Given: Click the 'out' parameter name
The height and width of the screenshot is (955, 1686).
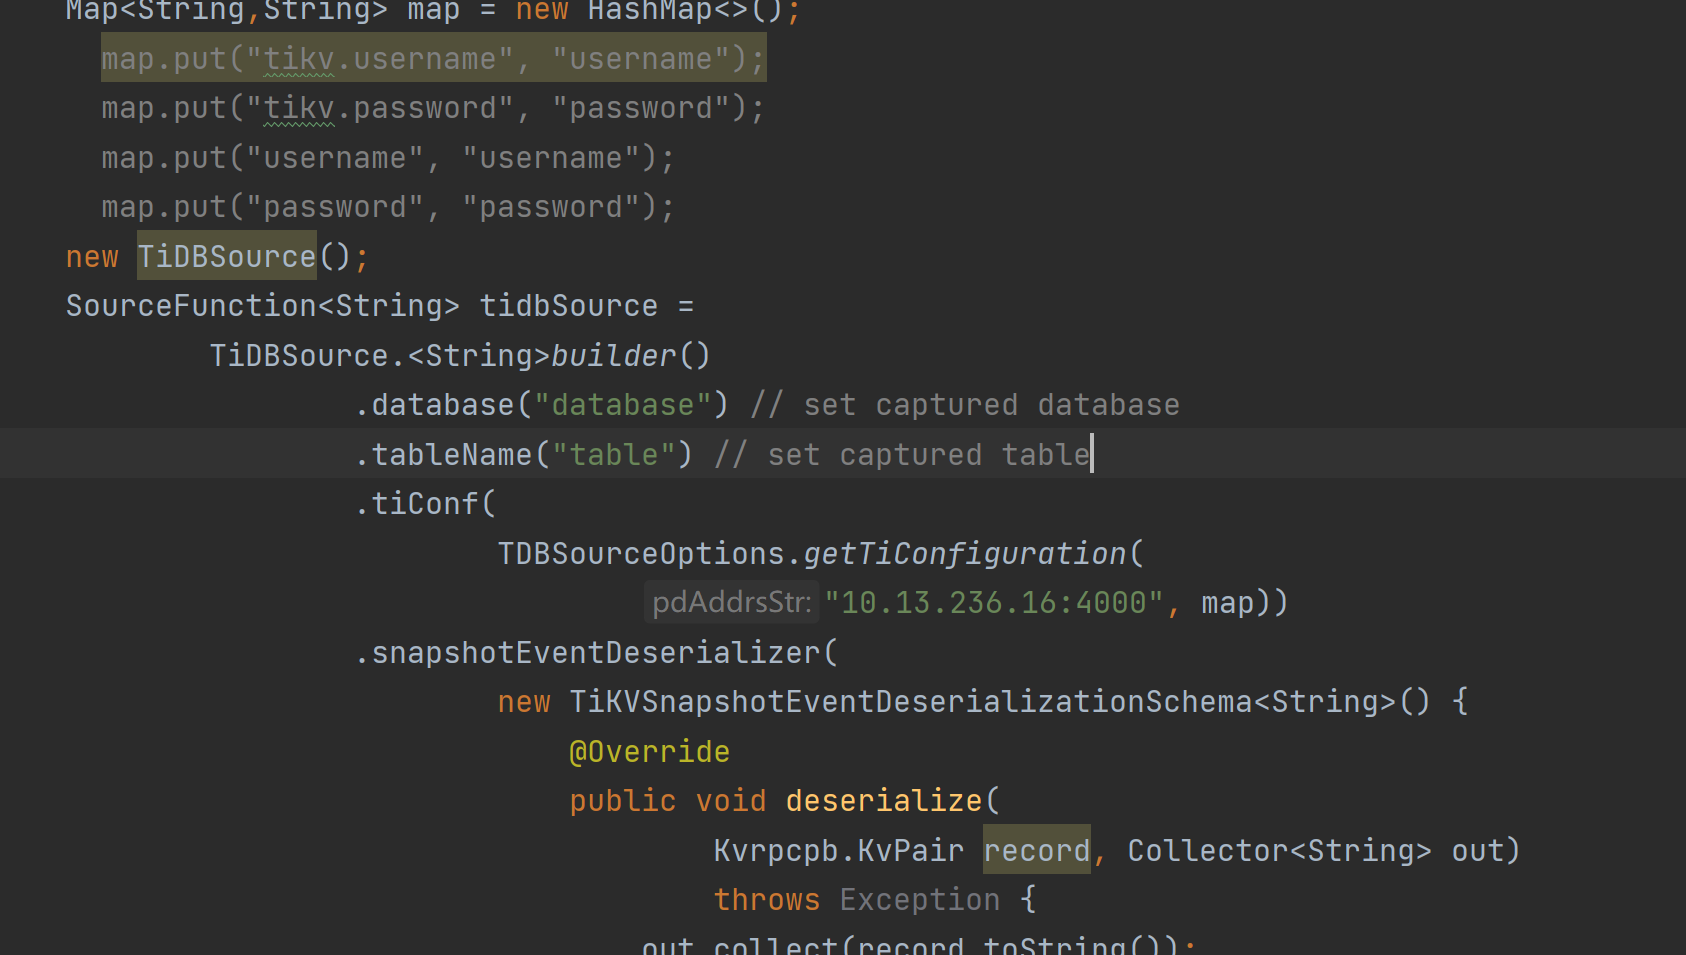Looking at the screenshot, I should (1478, 850).
